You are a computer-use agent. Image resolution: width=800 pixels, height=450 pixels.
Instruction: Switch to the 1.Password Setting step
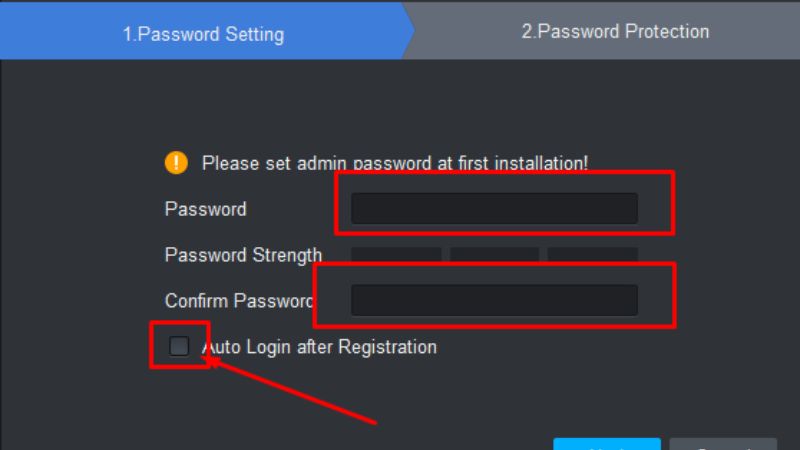203,34
